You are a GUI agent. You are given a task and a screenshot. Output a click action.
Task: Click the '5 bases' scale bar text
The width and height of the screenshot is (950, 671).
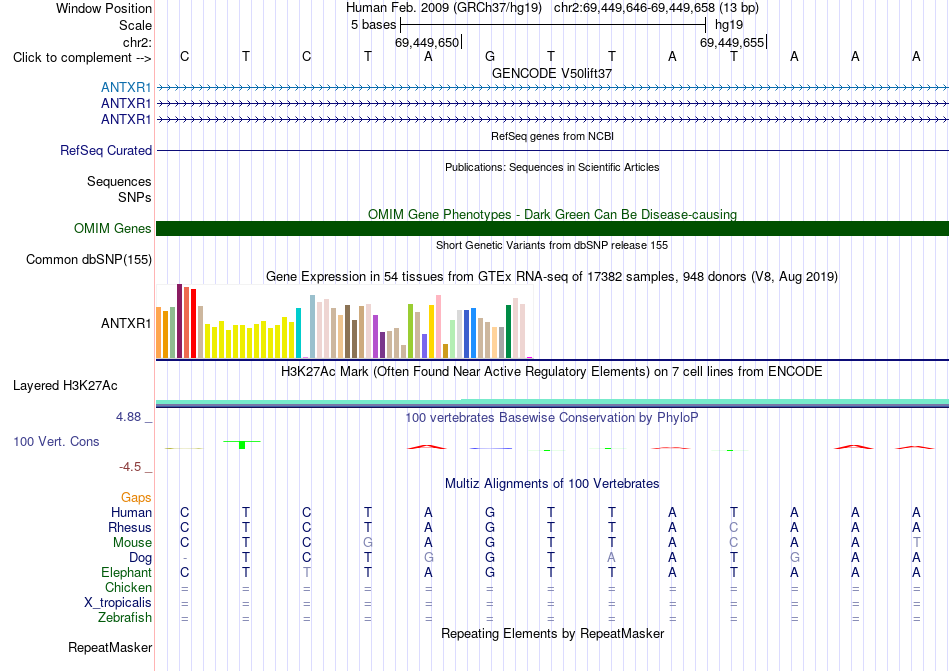click(x=373, y=25)
